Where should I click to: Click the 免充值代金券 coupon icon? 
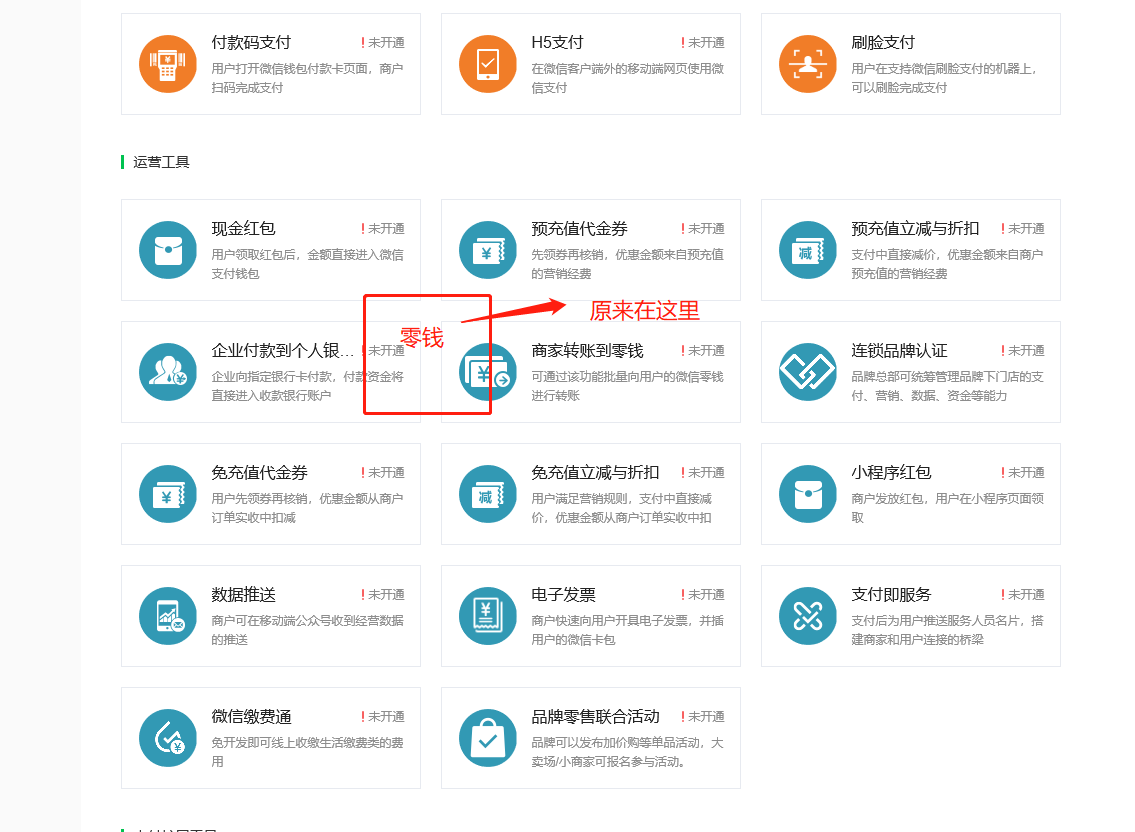[x=168, y=494]
